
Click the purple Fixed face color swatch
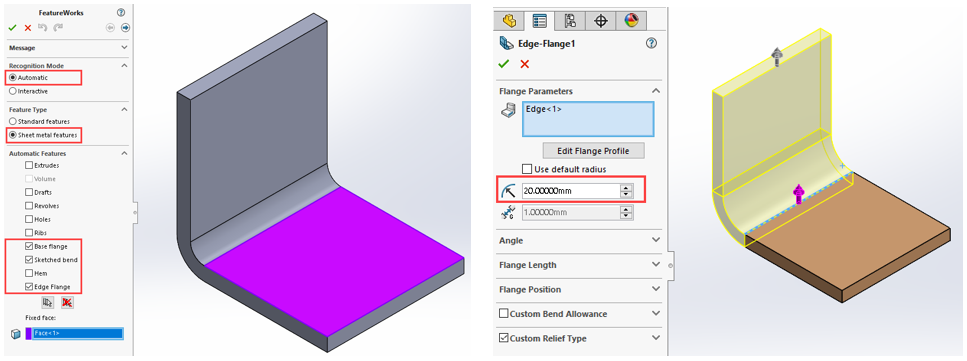point(28,333)
